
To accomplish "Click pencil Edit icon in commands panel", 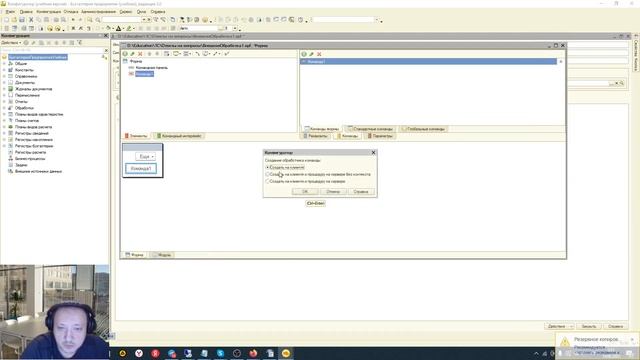I will pos(311,54).
